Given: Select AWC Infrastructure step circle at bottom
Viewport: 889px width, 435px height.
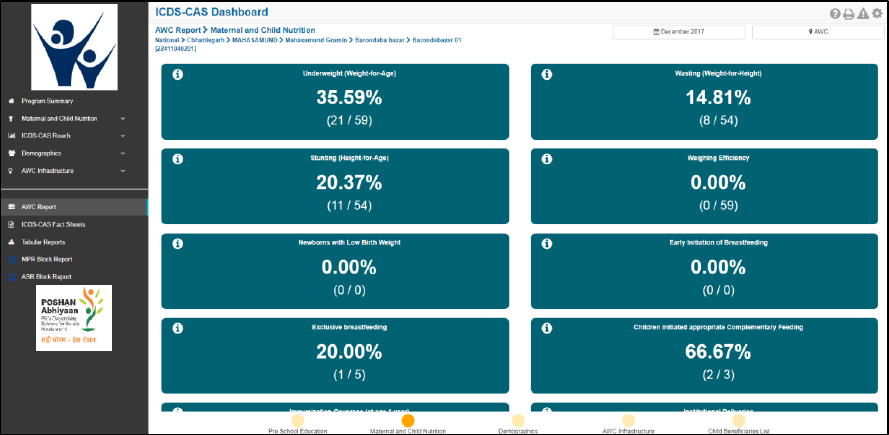Looking at the screenshot, I should [628, 420].
